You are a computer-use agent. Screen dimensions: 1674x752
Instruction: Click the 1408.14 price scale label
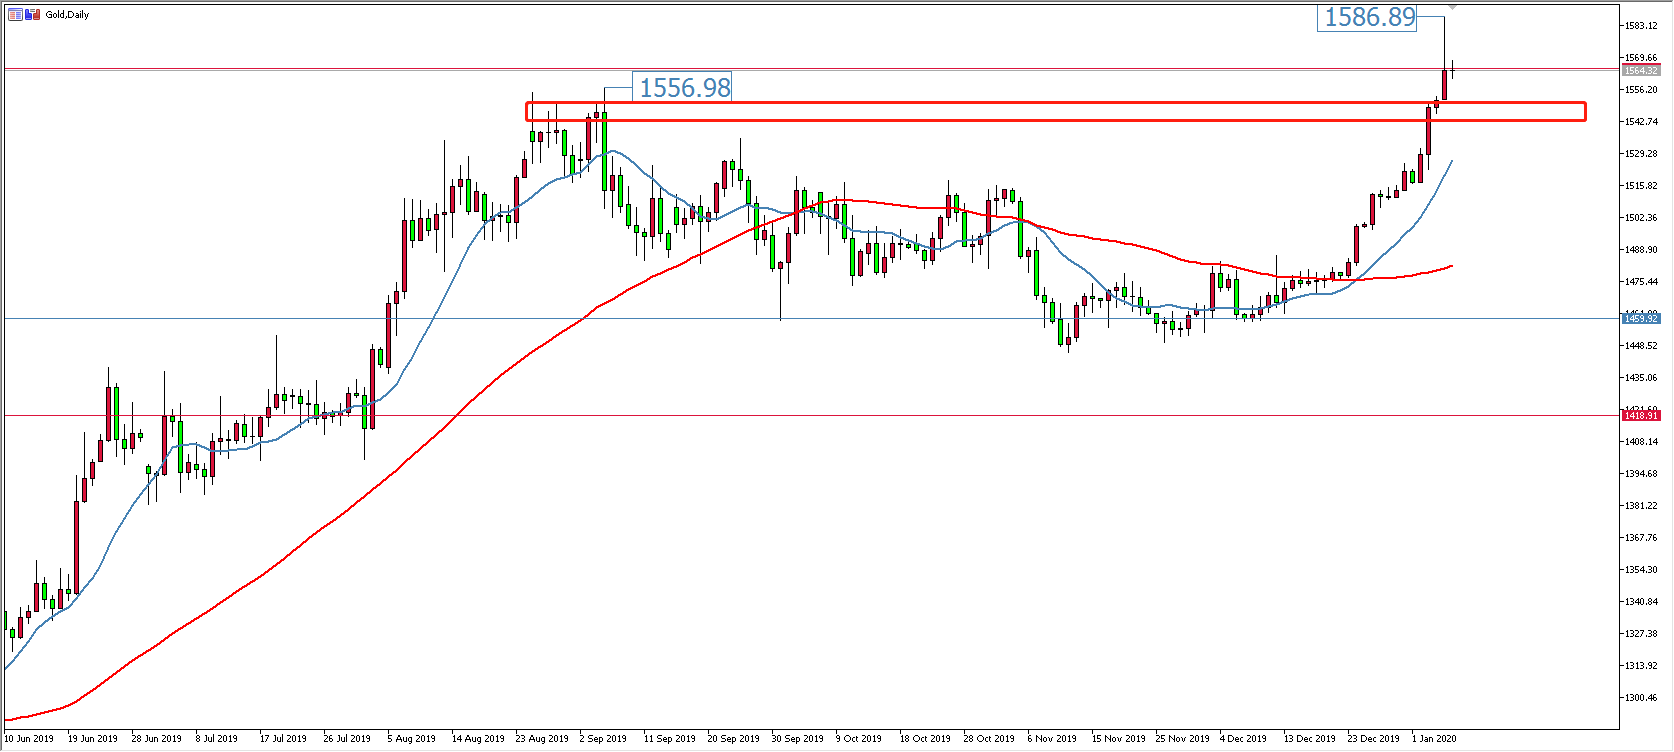pyautogui.click(x=1641, y=442)
